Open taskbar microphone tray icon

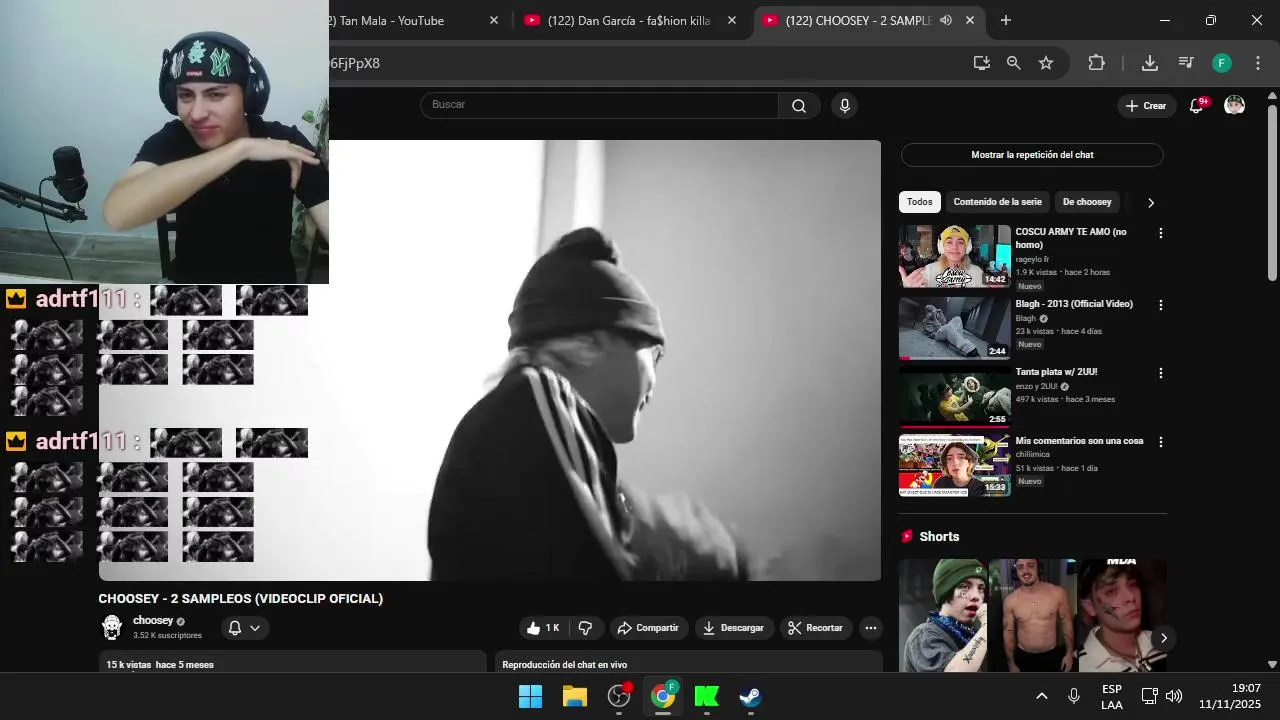(x=1074, y=696)
